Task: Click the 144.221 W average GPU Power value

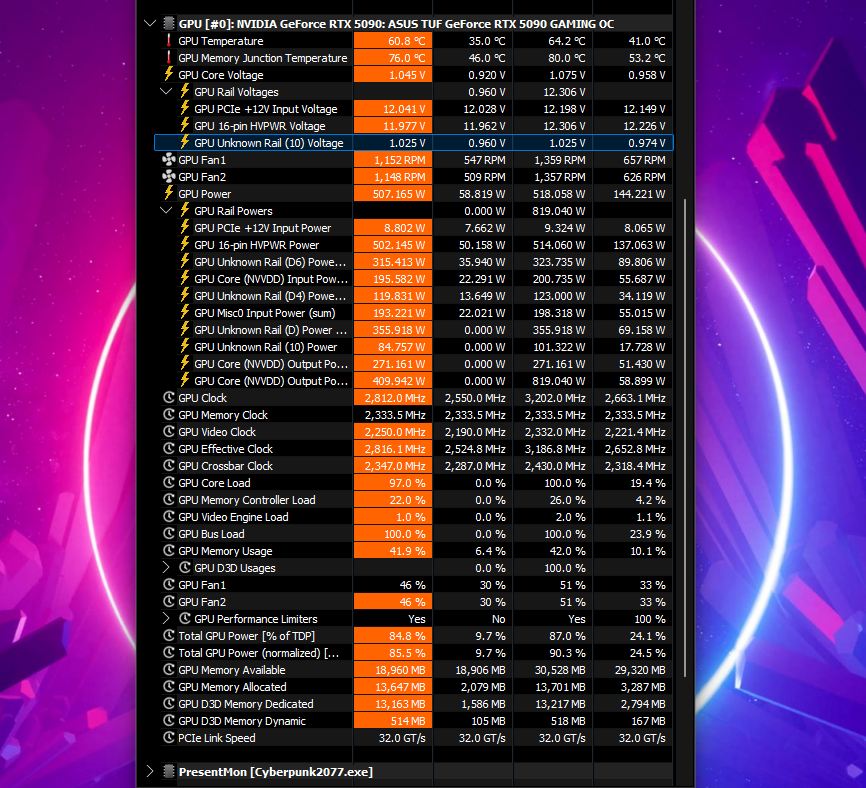Action: (639, 194)
